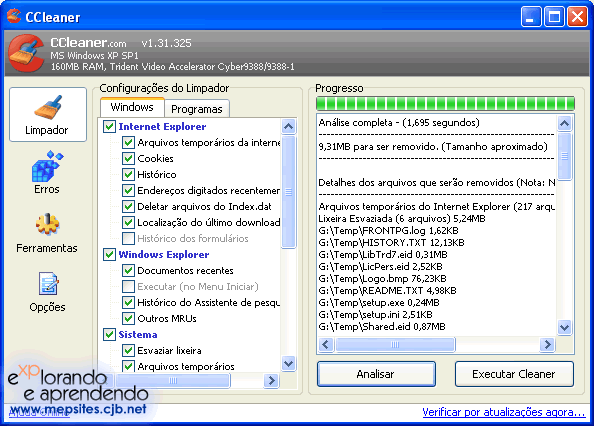594x426 pixels.
Task: Toggle Endereços digitados recentemente checkbox
Action: [x=128, y=190]
